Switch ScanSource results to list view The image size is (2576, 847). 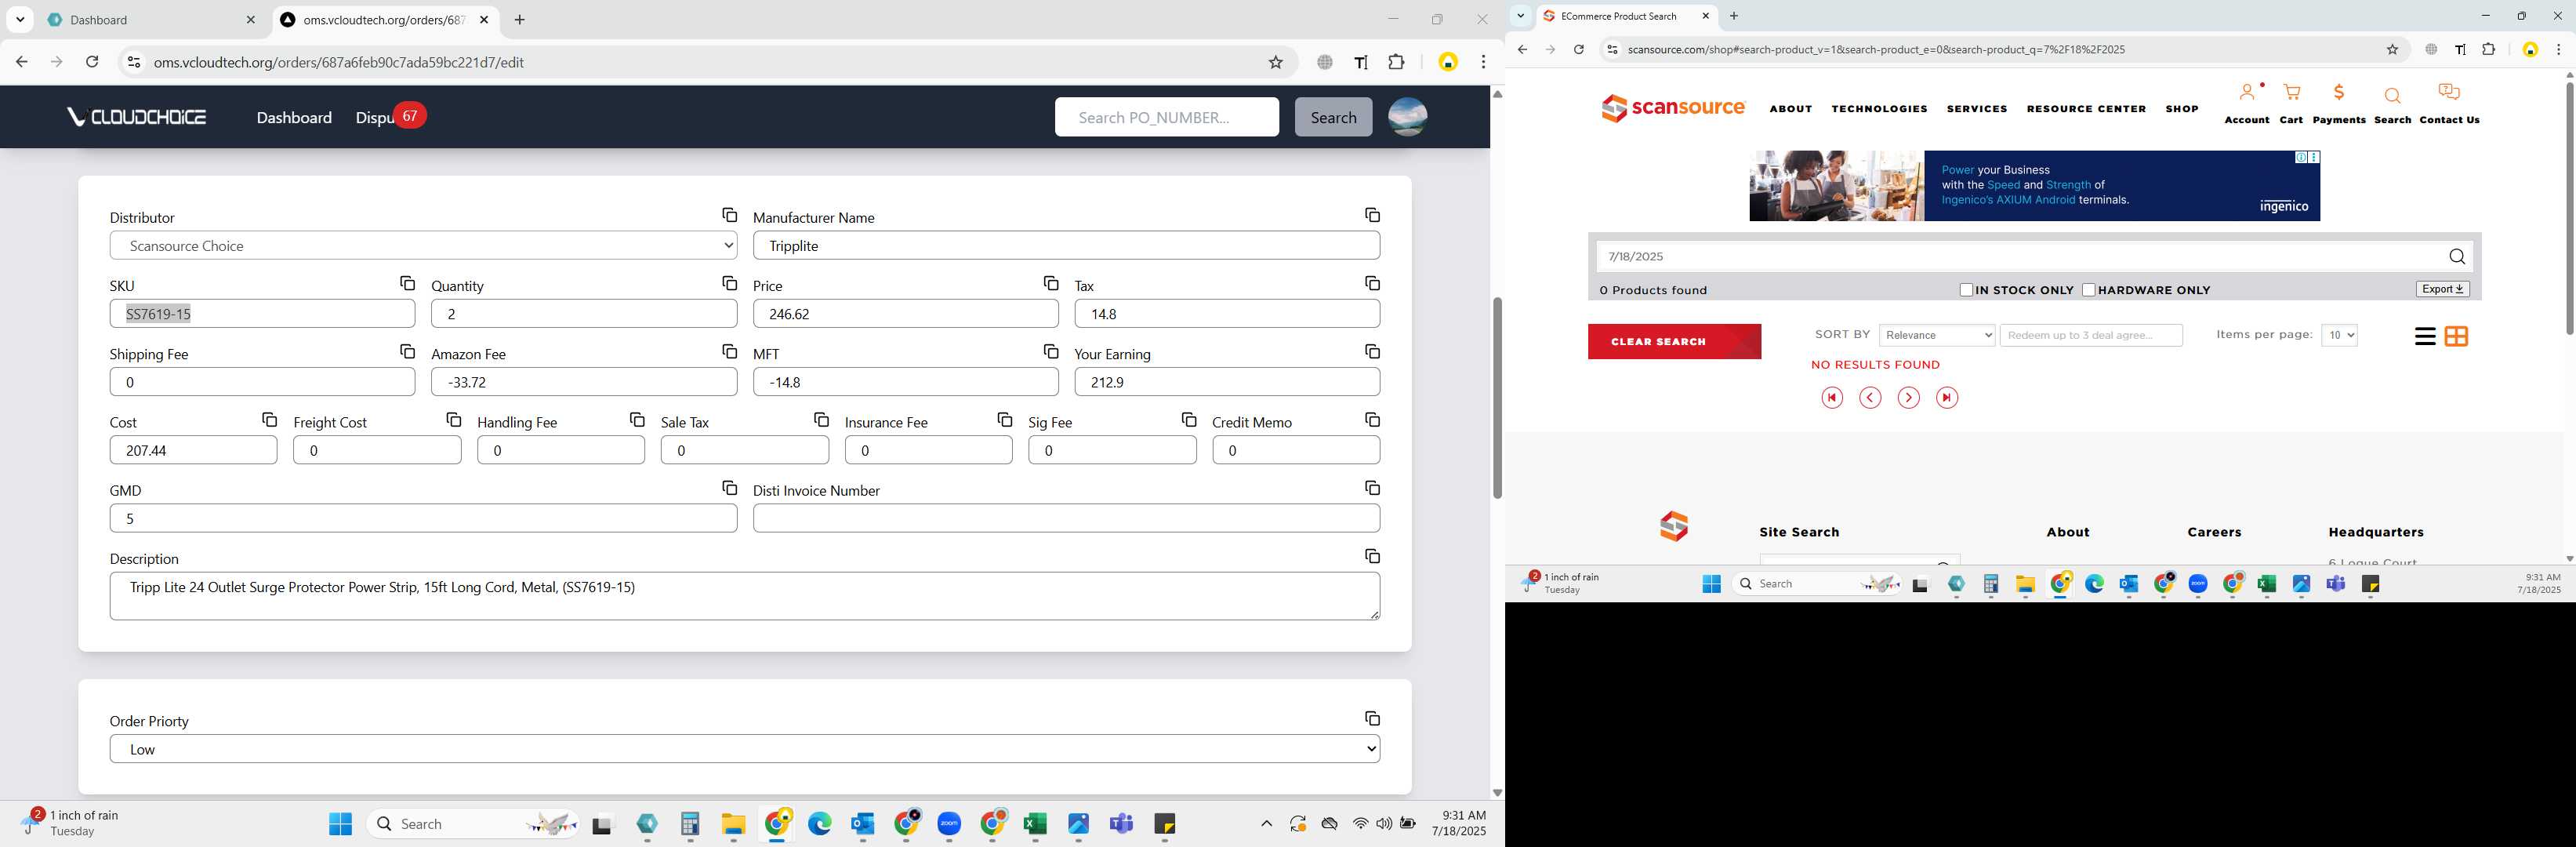point(2424,336)
